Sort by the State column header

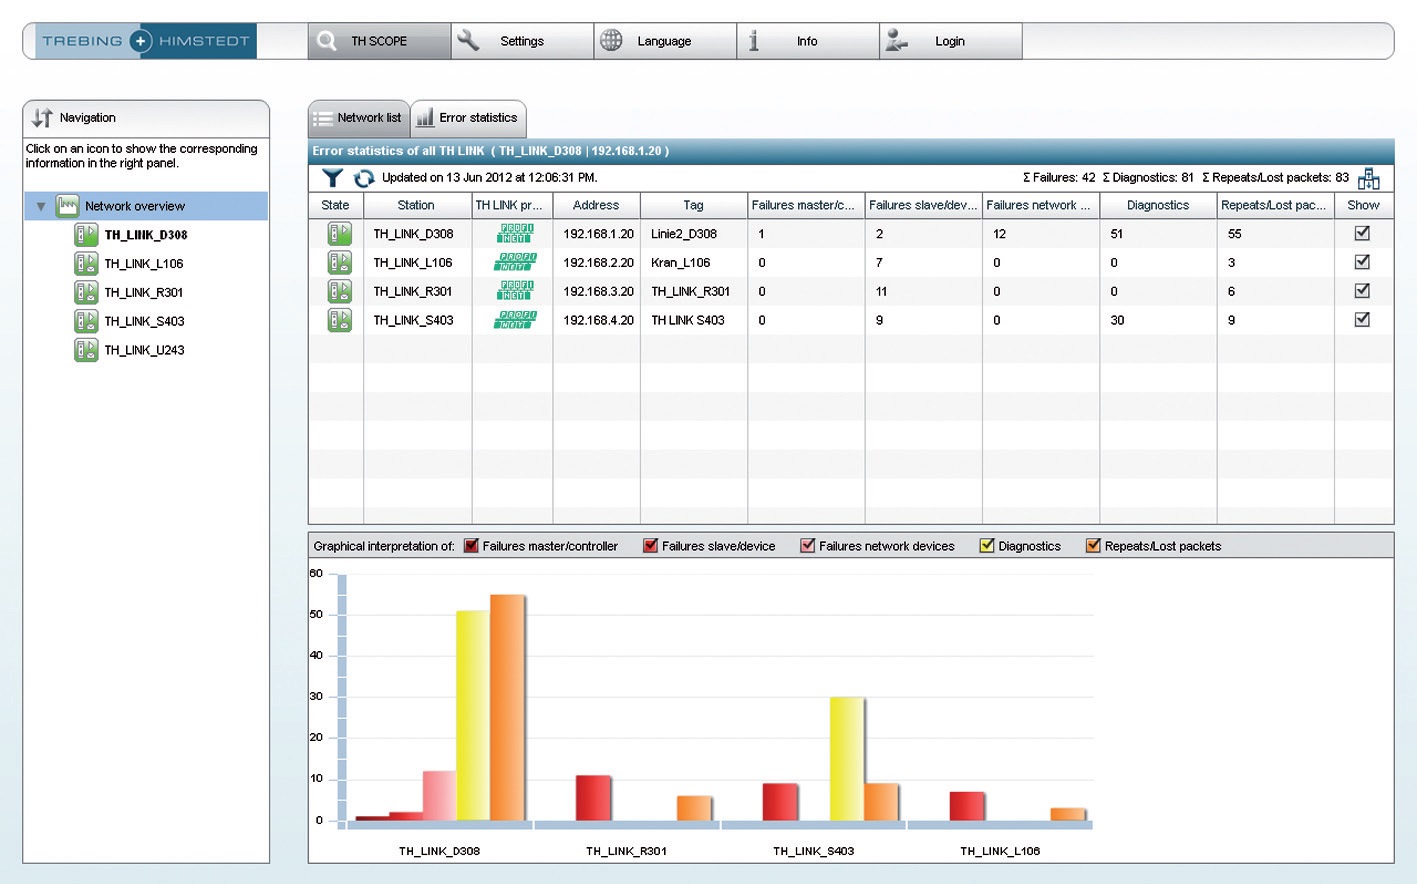pyautogui.click(x=336, y=205)
